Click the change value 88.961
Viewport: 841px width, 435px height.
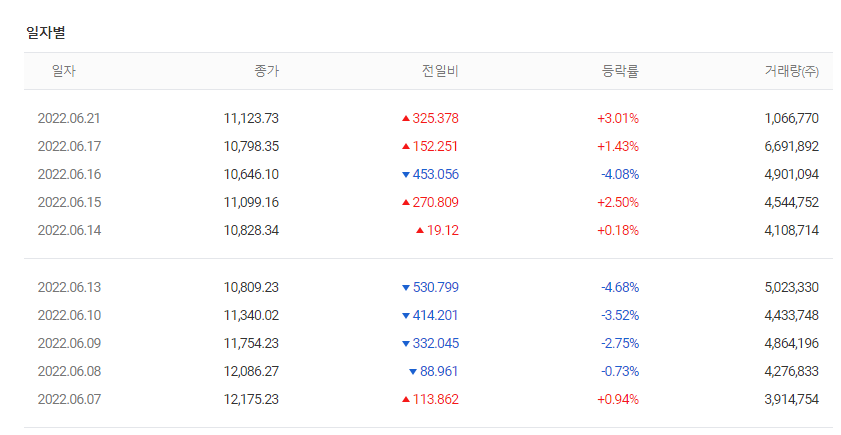439,371
